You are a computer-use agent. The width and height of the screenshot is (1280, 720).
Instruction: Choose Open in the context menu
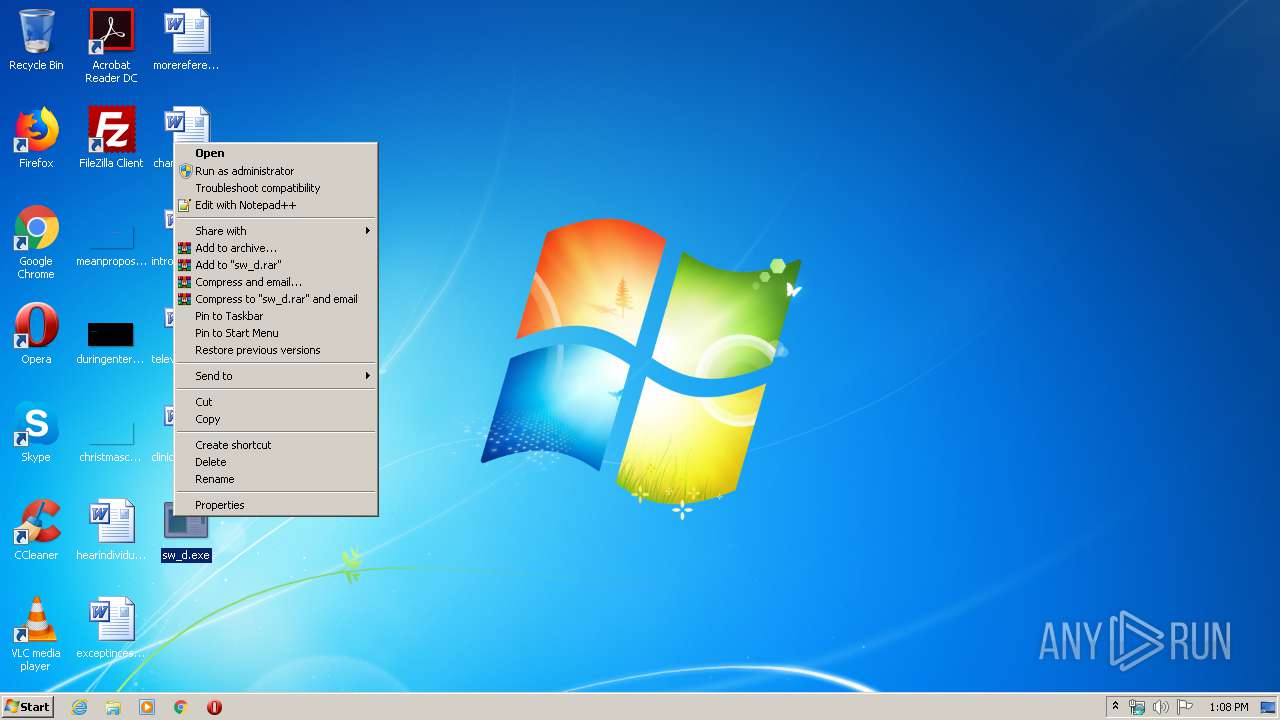click(x=276, y=153)
